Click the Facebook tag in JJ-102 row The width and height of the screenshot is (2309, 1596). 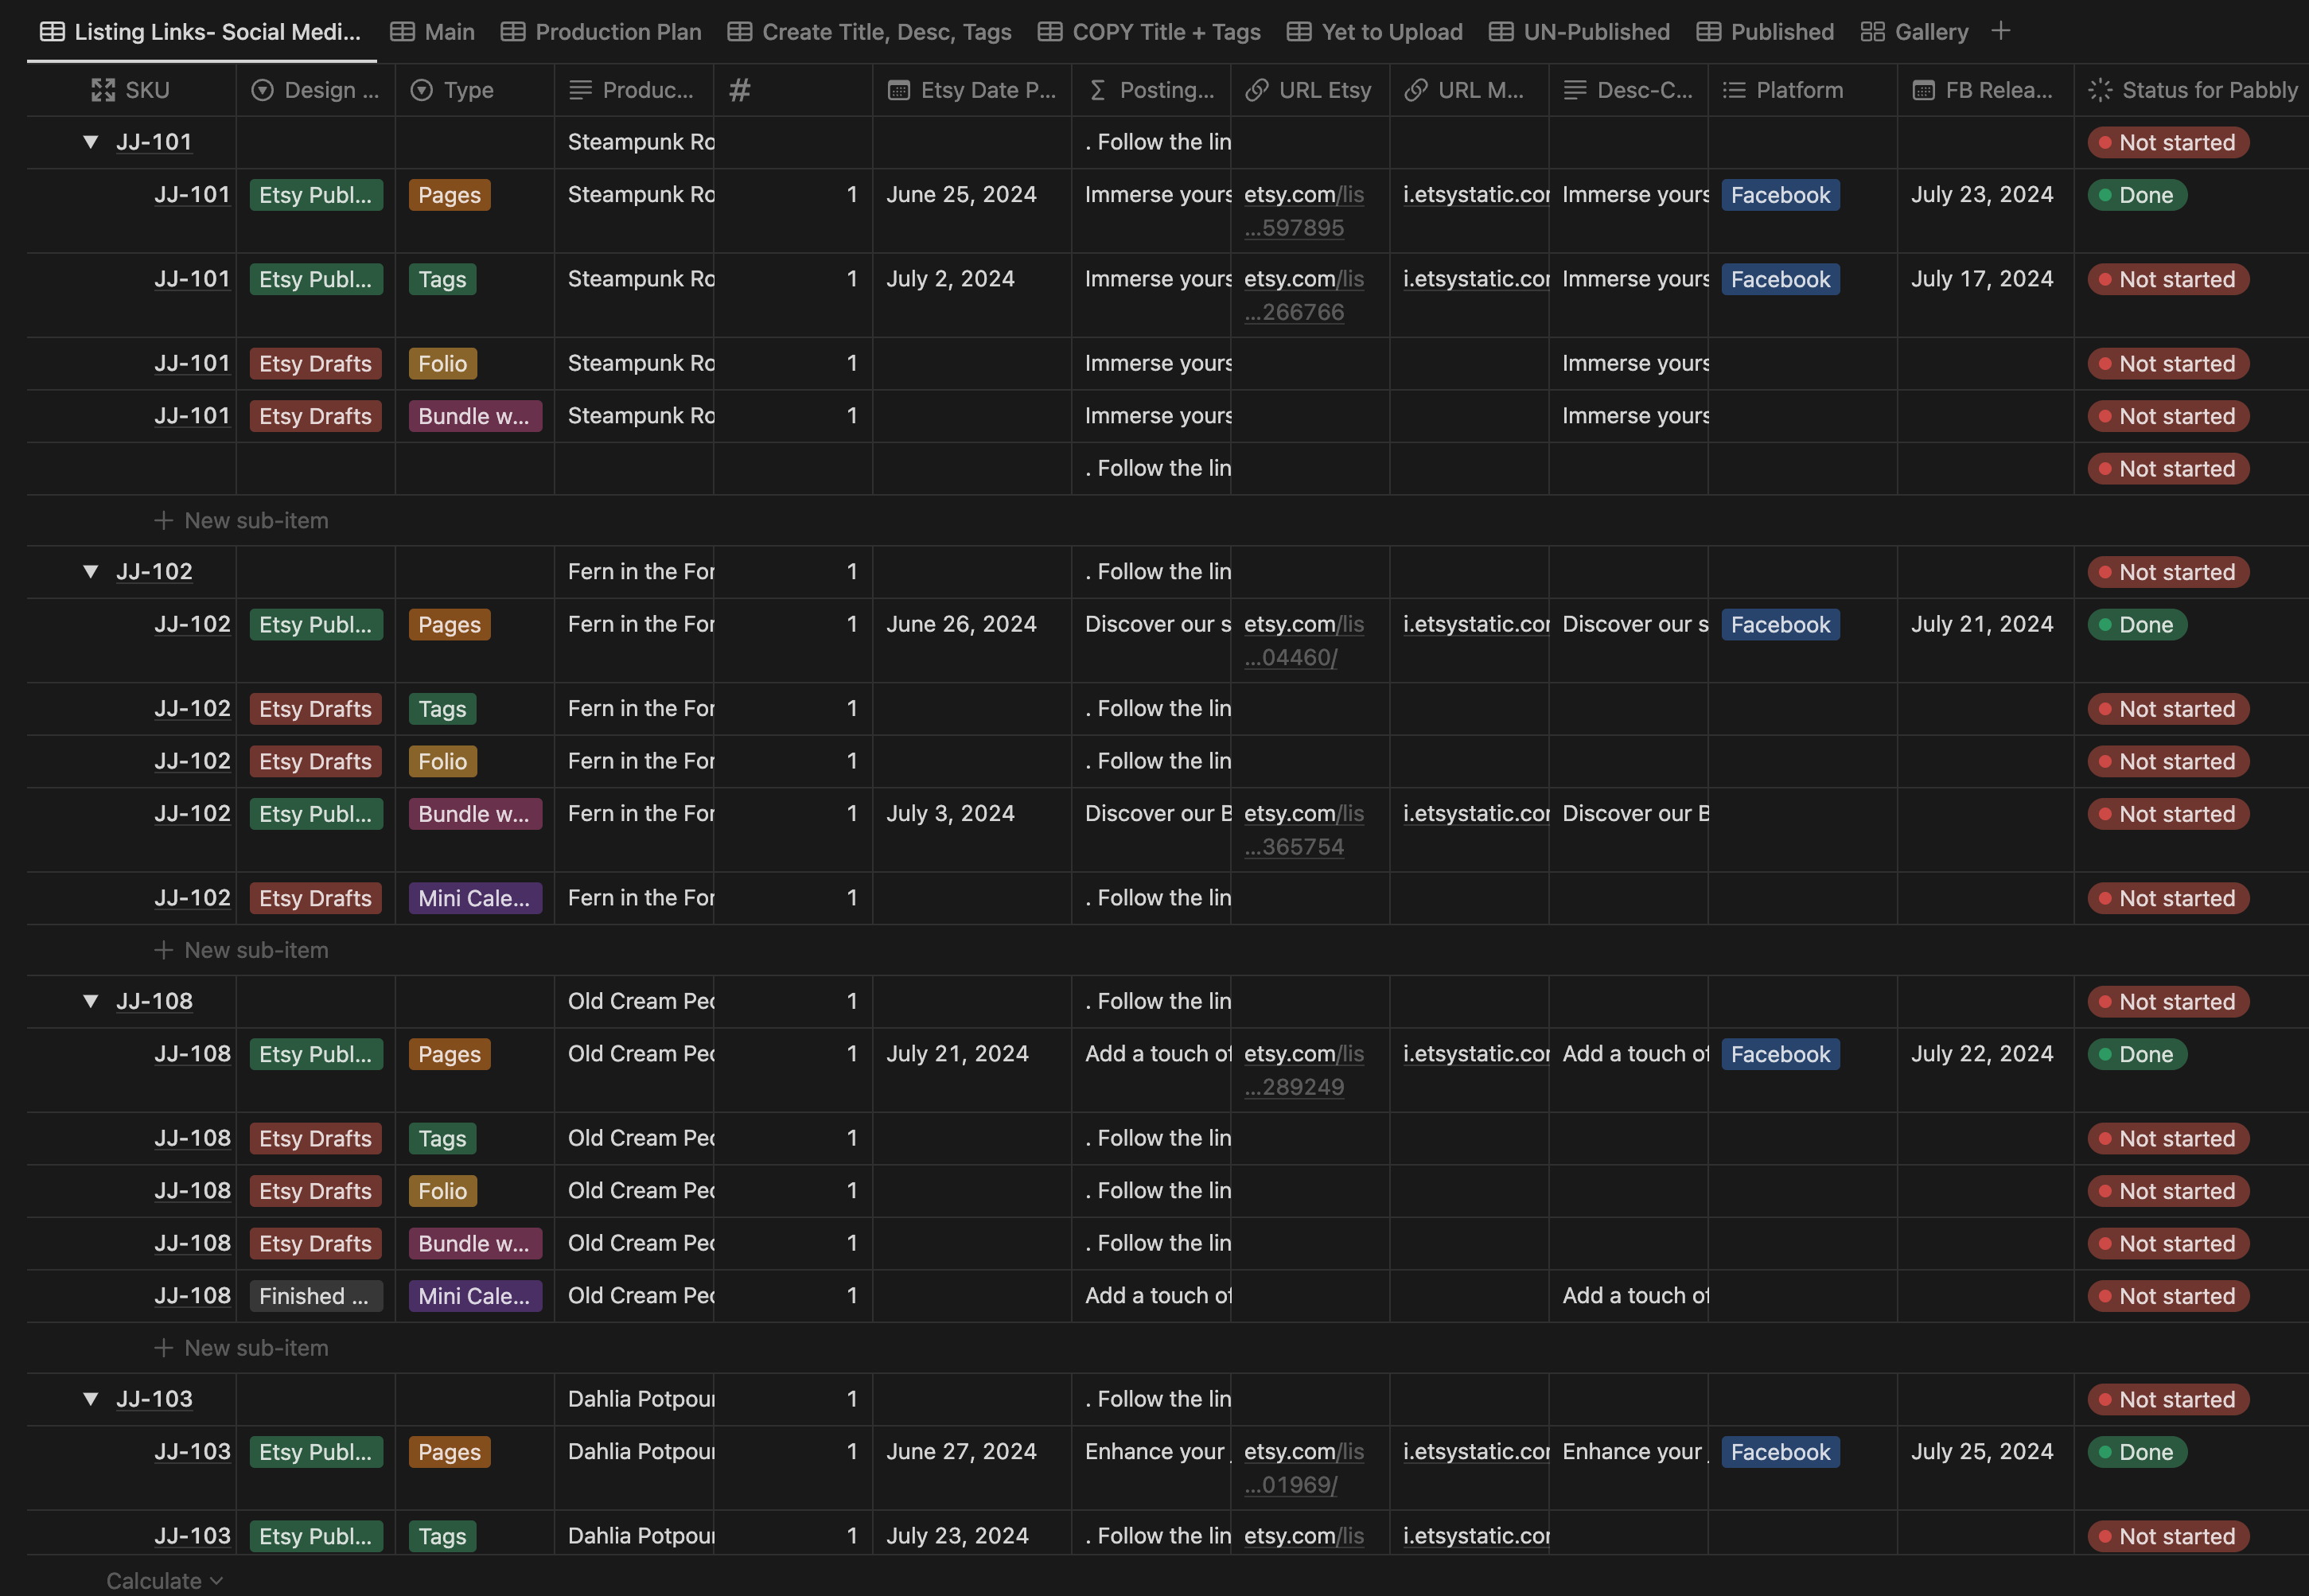click(1779, 625)
